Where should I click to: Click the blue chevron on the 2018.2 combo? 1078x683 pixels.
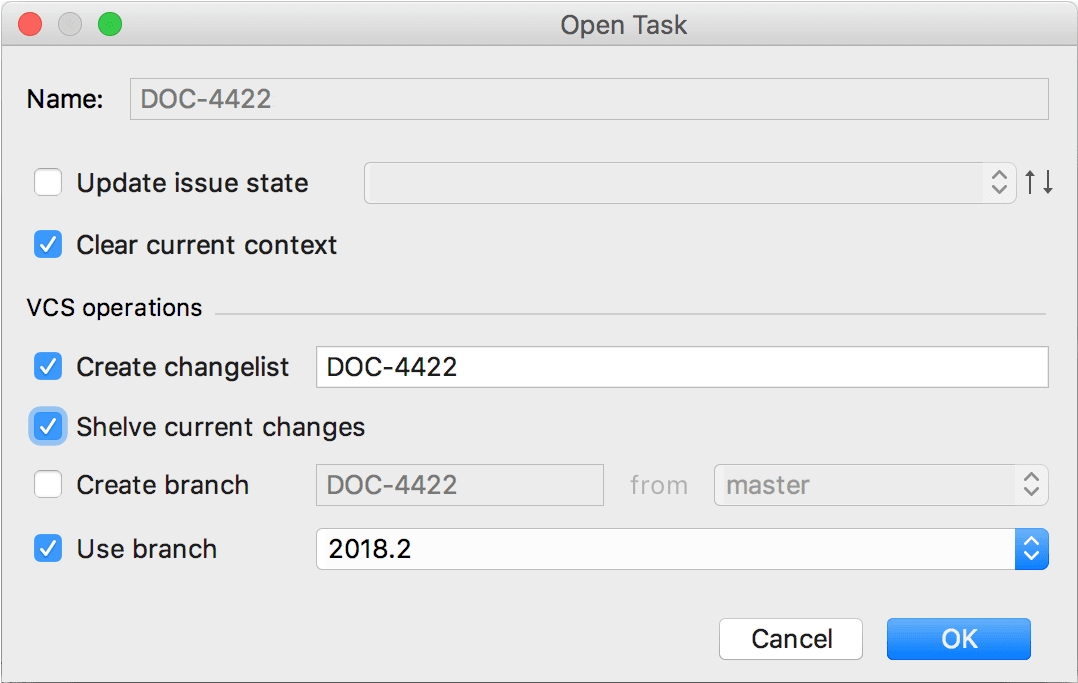pyautogui.click(x=1032, y=549)
